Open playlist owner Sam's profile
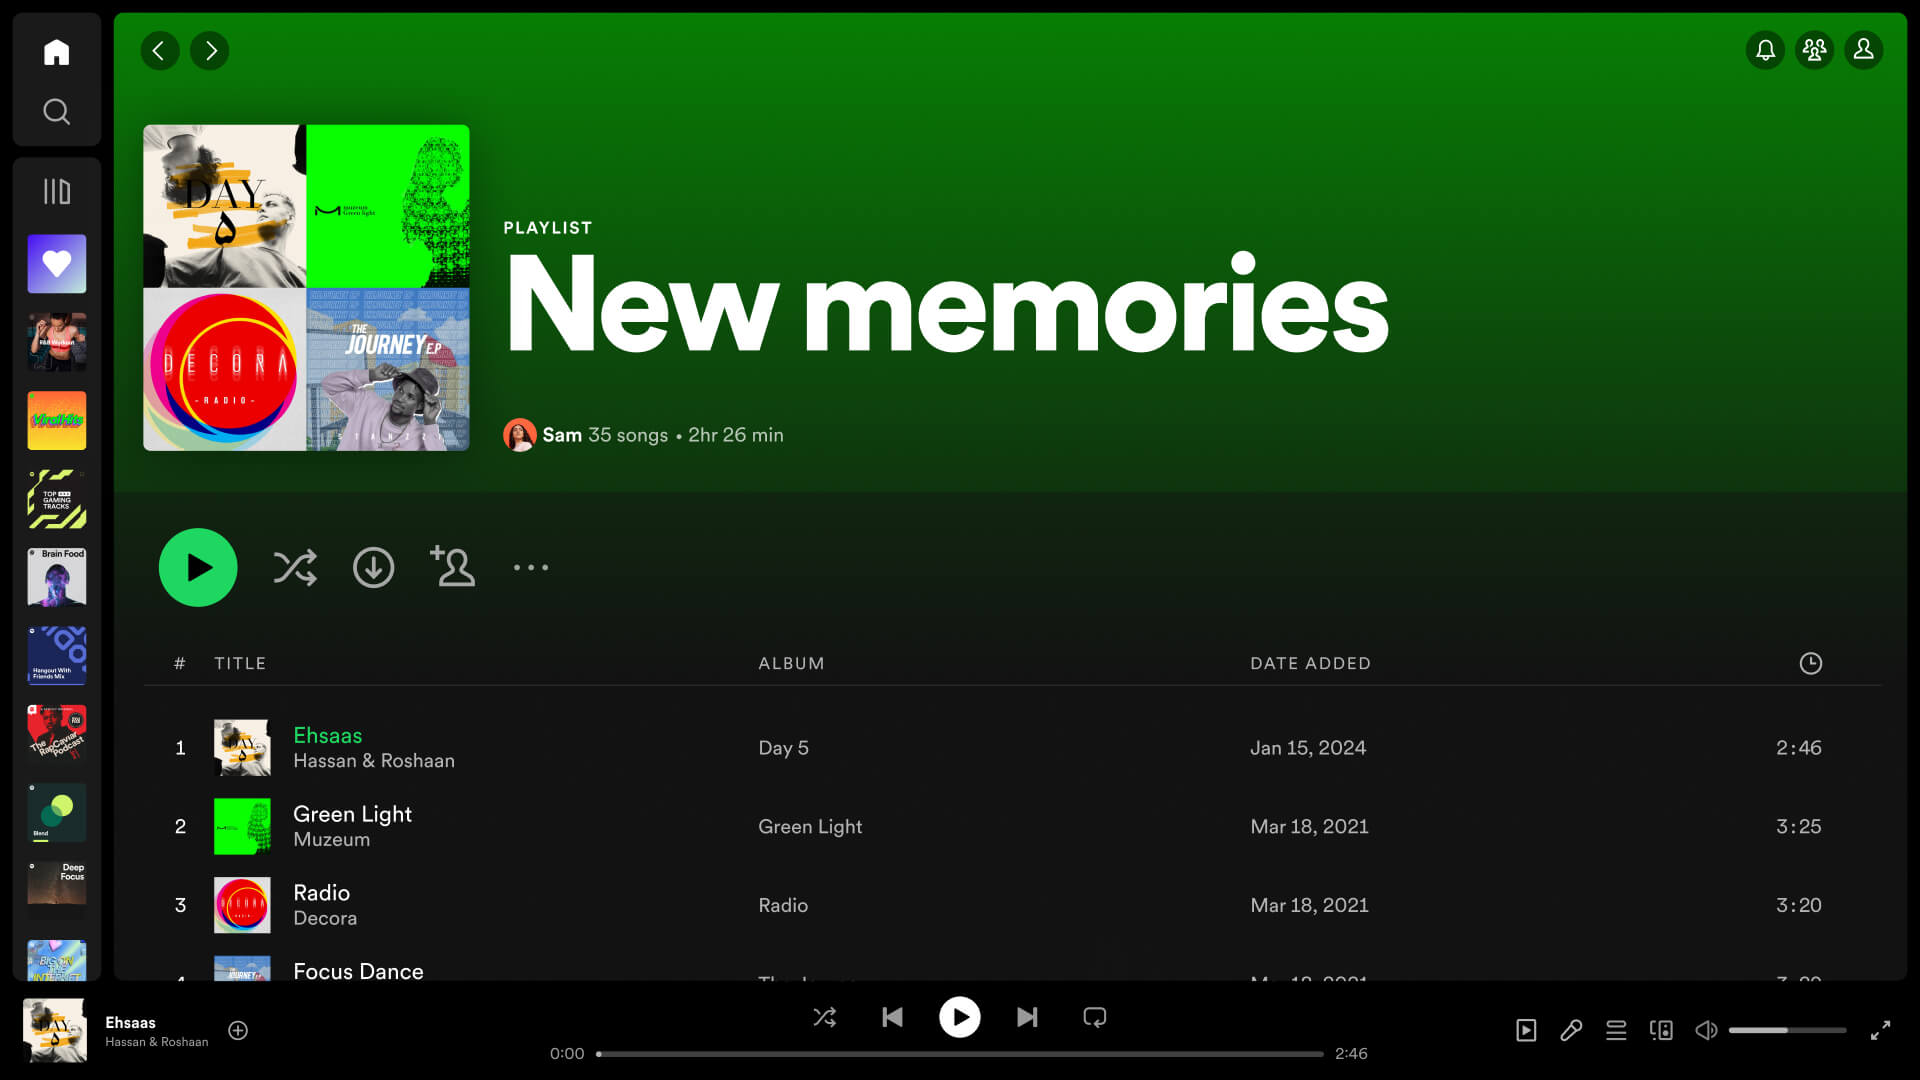Viewport: 1920px width, 1080px height. (562, 435)
